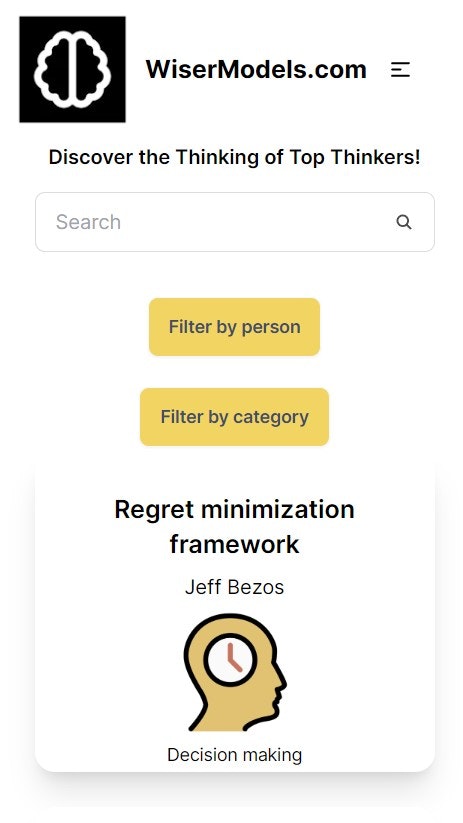This screenshot has height=823, width=463.
Task: Click the card's white area beside Jeff Bezos
Action: pyautogui.click(x=357, y=587)
